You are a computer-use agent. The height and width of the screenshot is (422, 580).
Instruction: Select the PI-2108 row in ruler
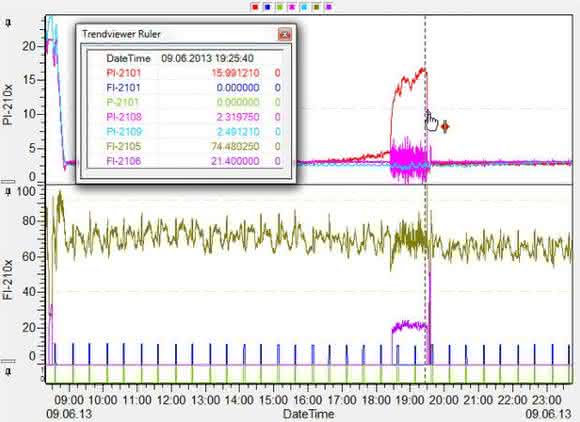tap(184, 117)
